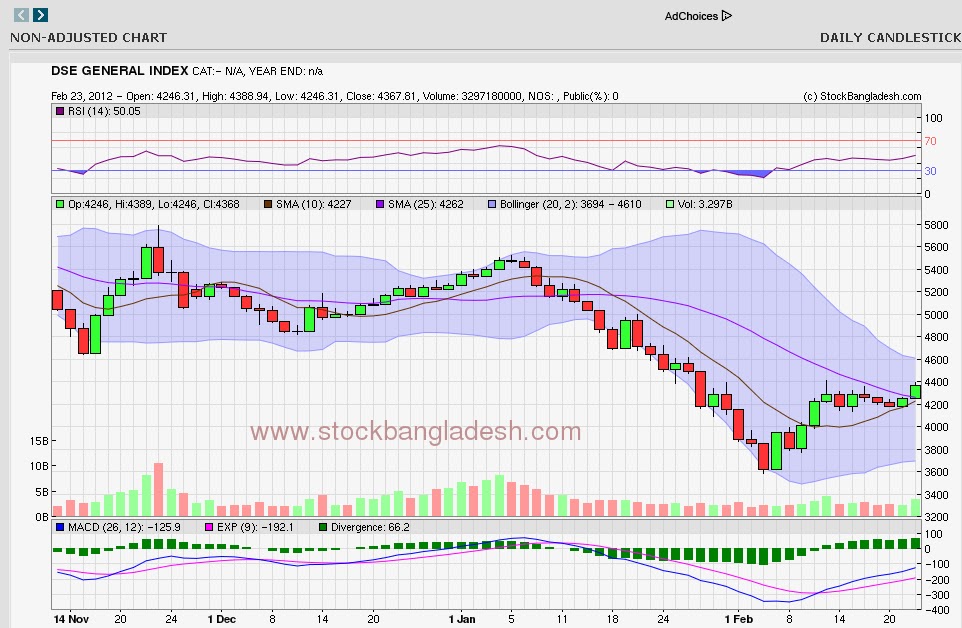Click the green OHLC candlestick legend icon
The height and width of the screenshot is (628, 962).
(59, 203)
